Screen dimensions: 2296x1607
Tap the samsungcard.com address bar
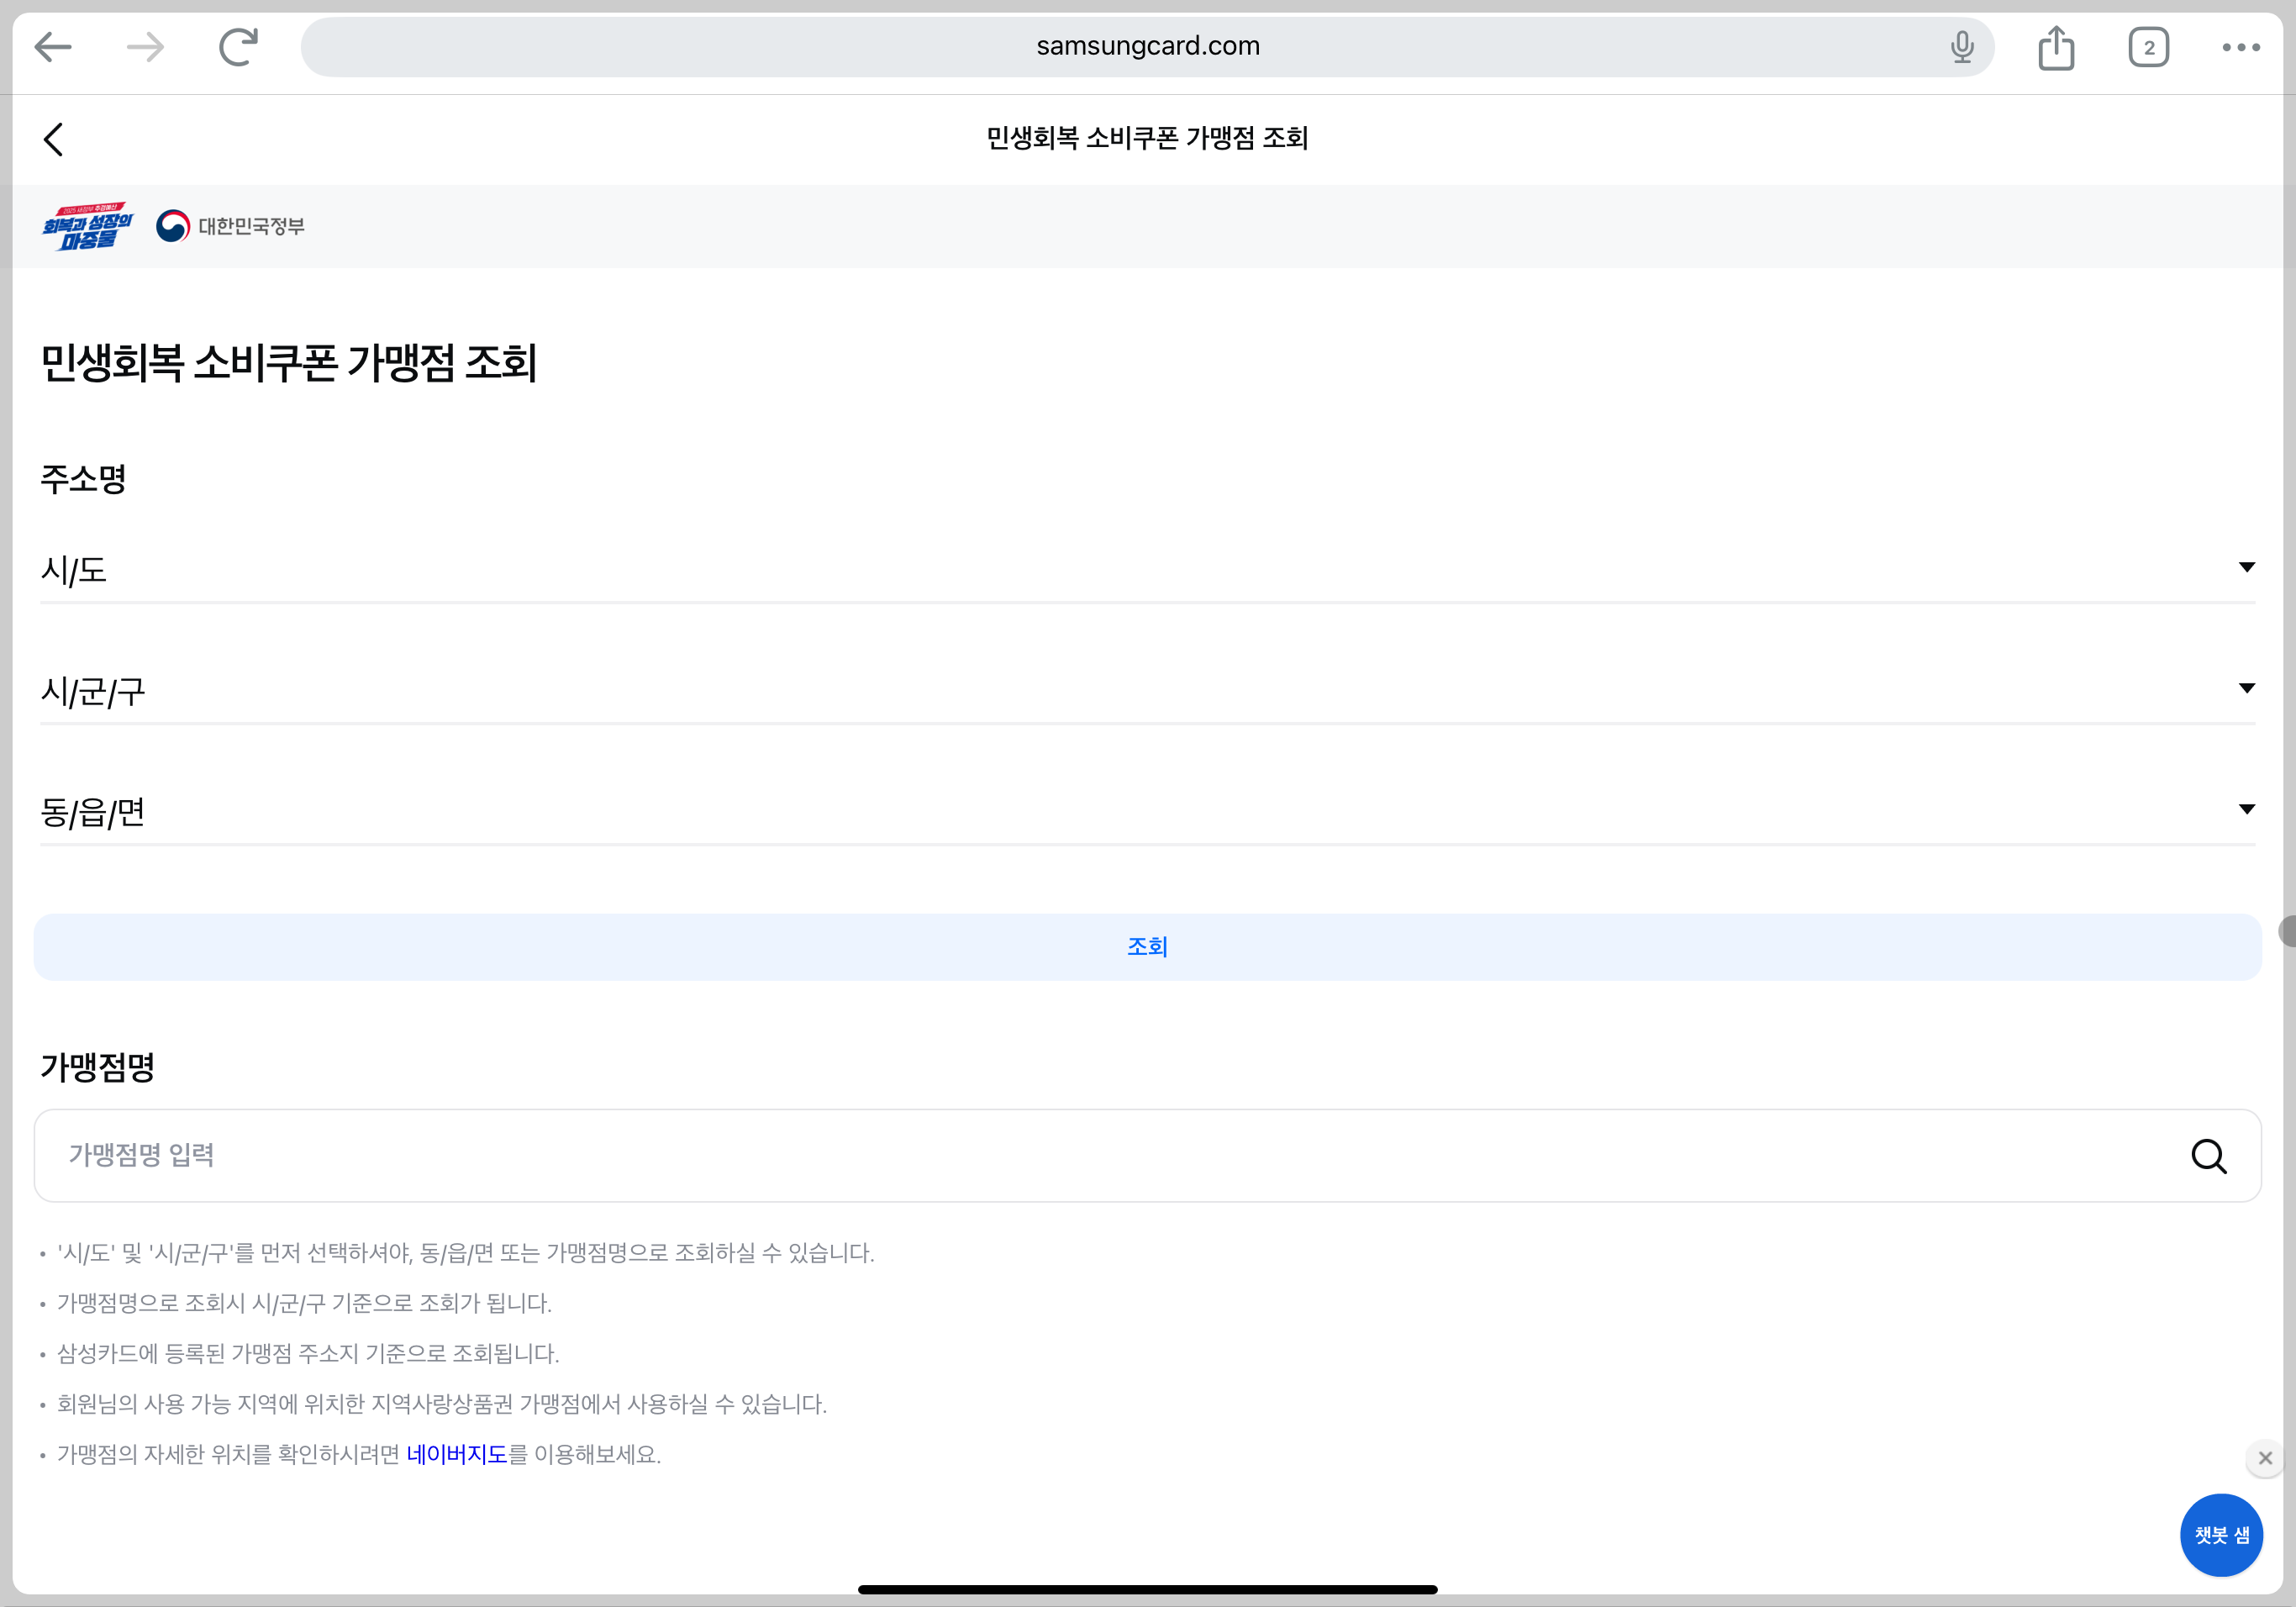click(1147, 47)
